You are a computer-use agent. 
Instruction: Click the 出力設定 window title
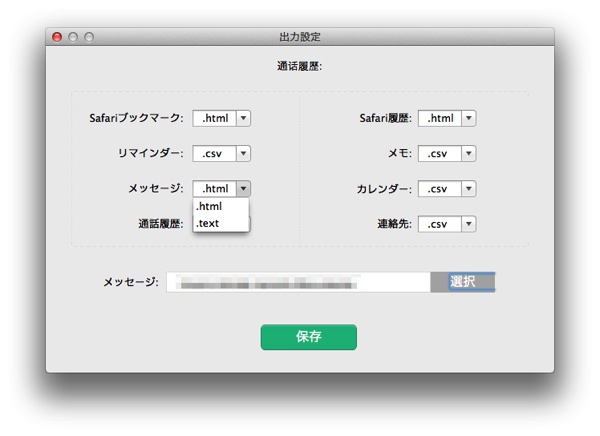(x=300, y=37)
